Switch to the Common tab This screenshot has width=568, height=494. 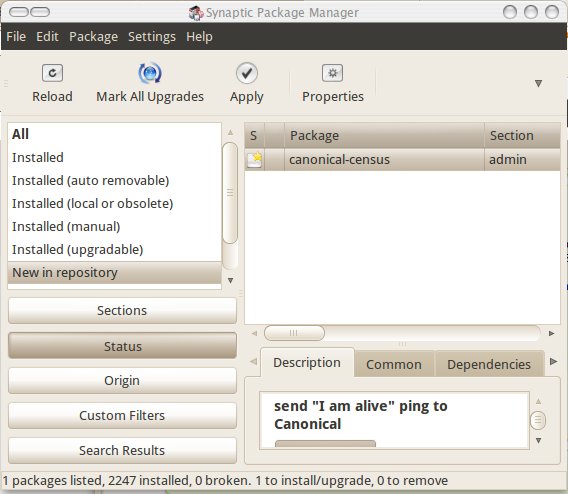(394, 364)
